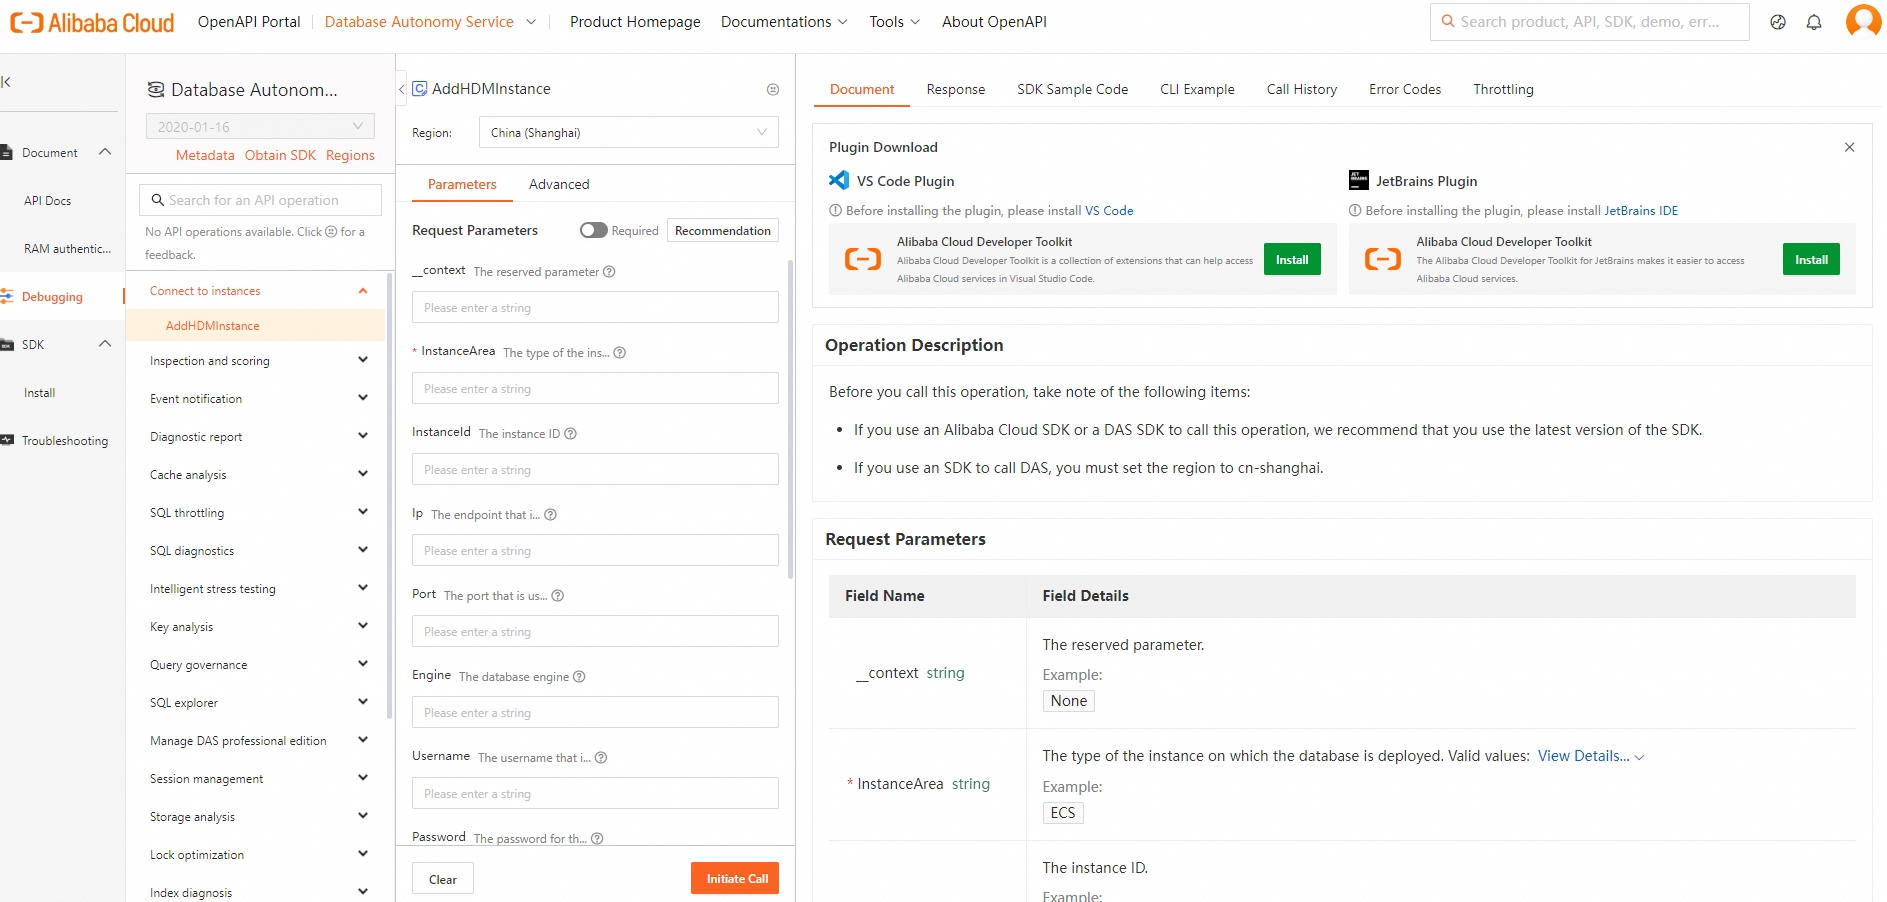Open the Throttling tab
The image size is (1887, 902).
pyautogui.click(x=1503, y=89)
